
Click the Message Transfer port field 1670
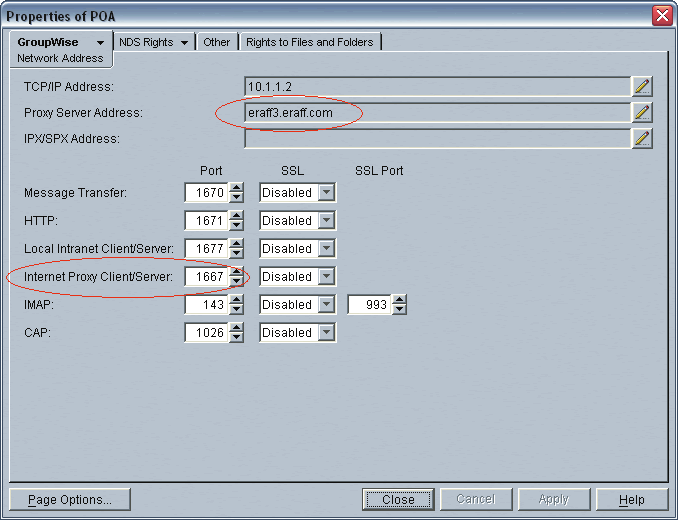point(207,192)
